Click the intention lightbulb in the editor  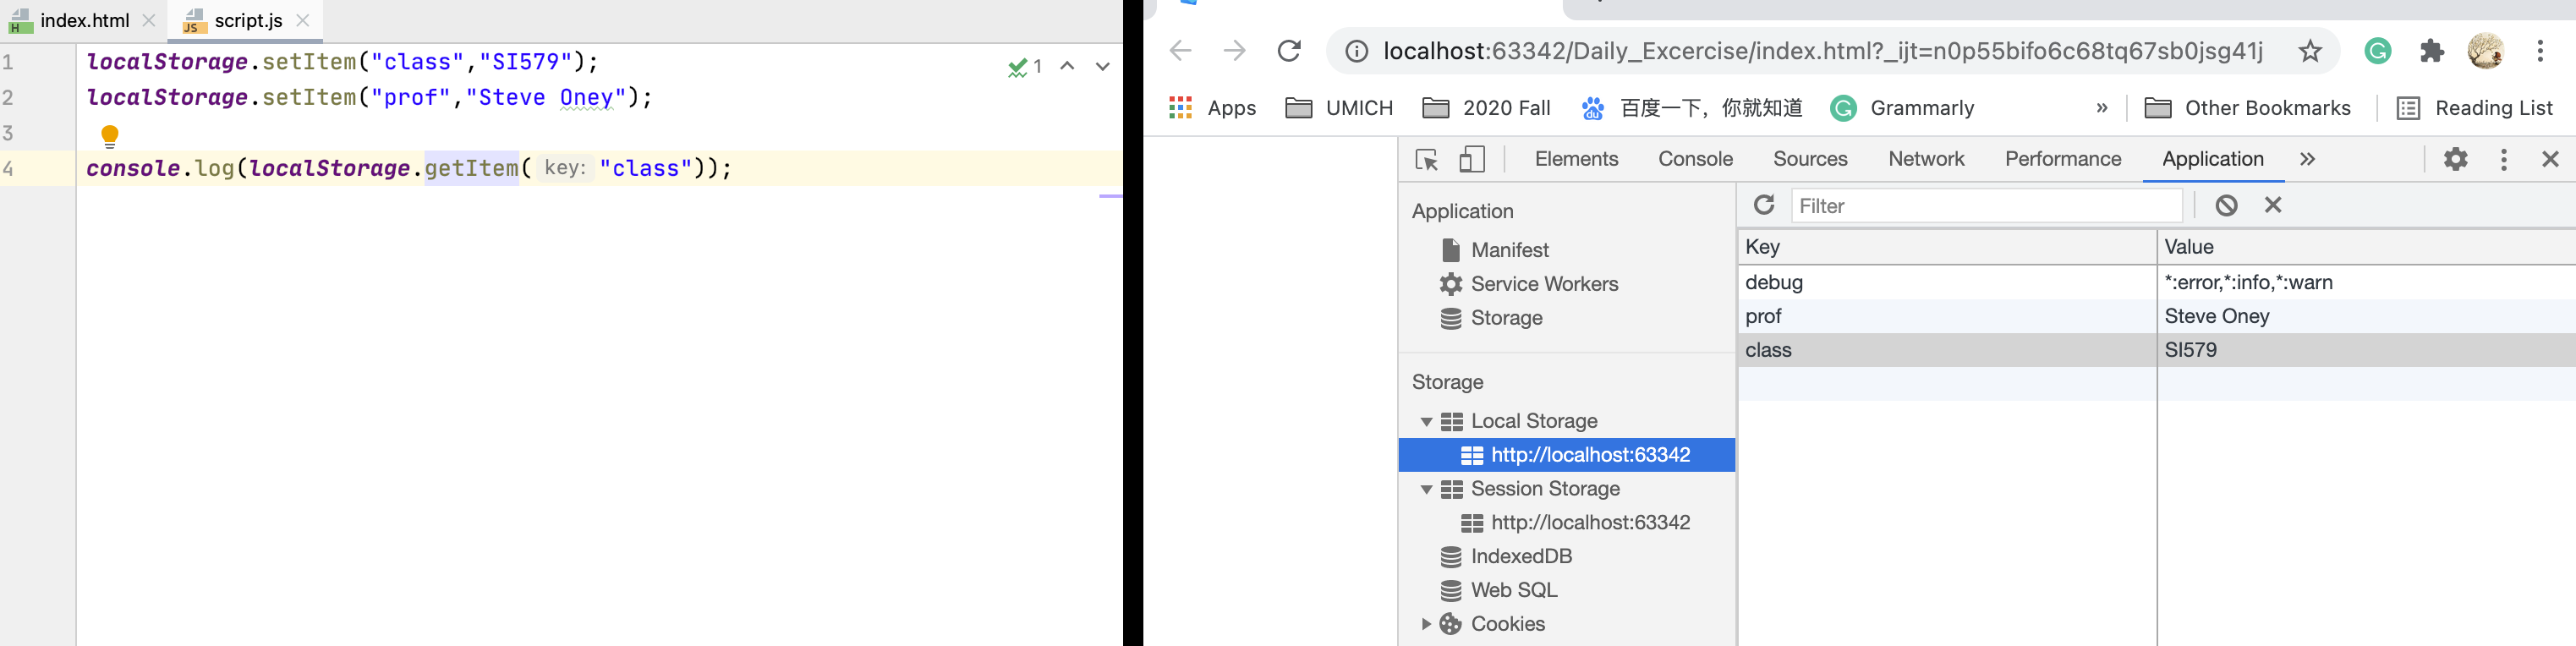coord(110,135)
